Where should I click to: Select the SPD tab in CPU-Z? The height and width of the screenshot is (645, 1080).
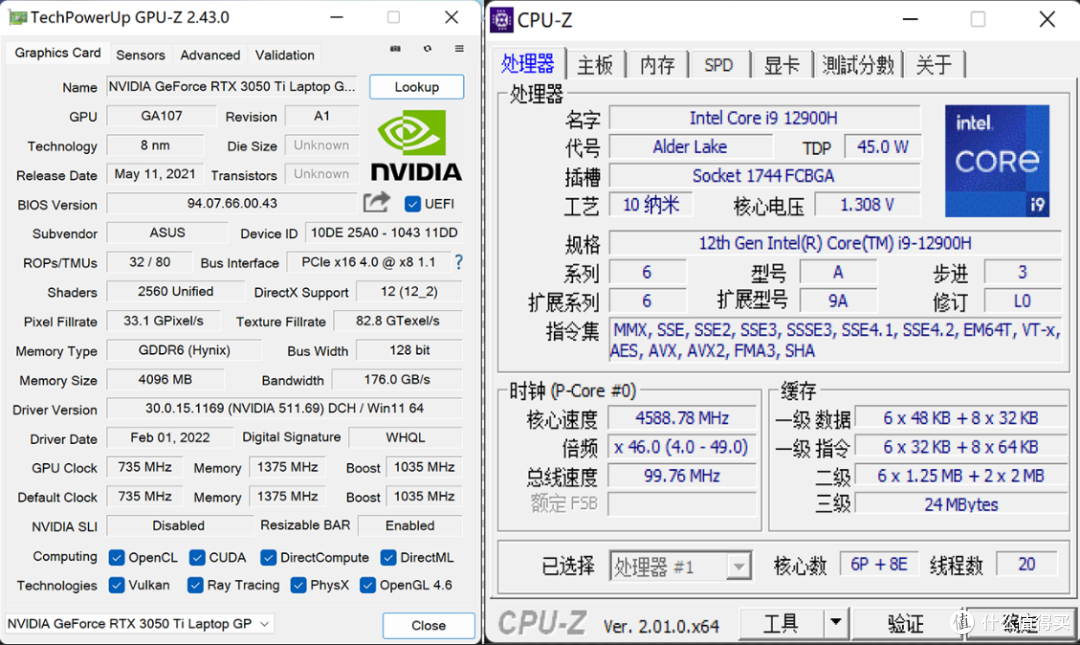pyautogui.click(x=718, y=65)
